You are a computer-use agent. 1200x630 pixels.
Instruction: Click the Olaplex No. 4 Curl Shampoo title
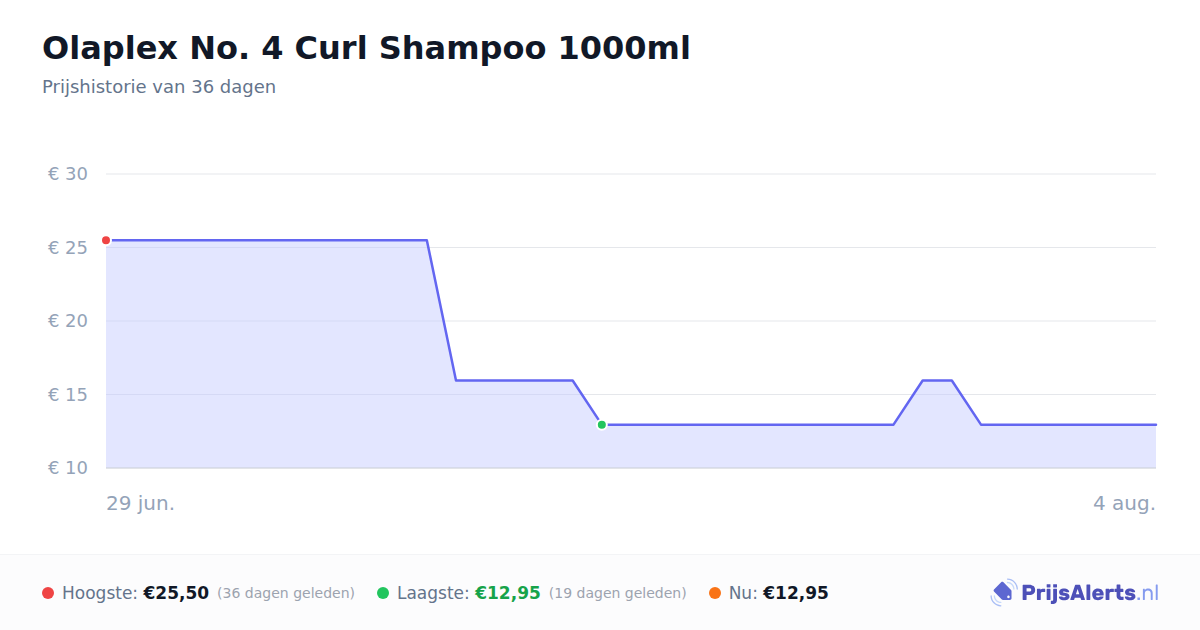click(366, 48)
